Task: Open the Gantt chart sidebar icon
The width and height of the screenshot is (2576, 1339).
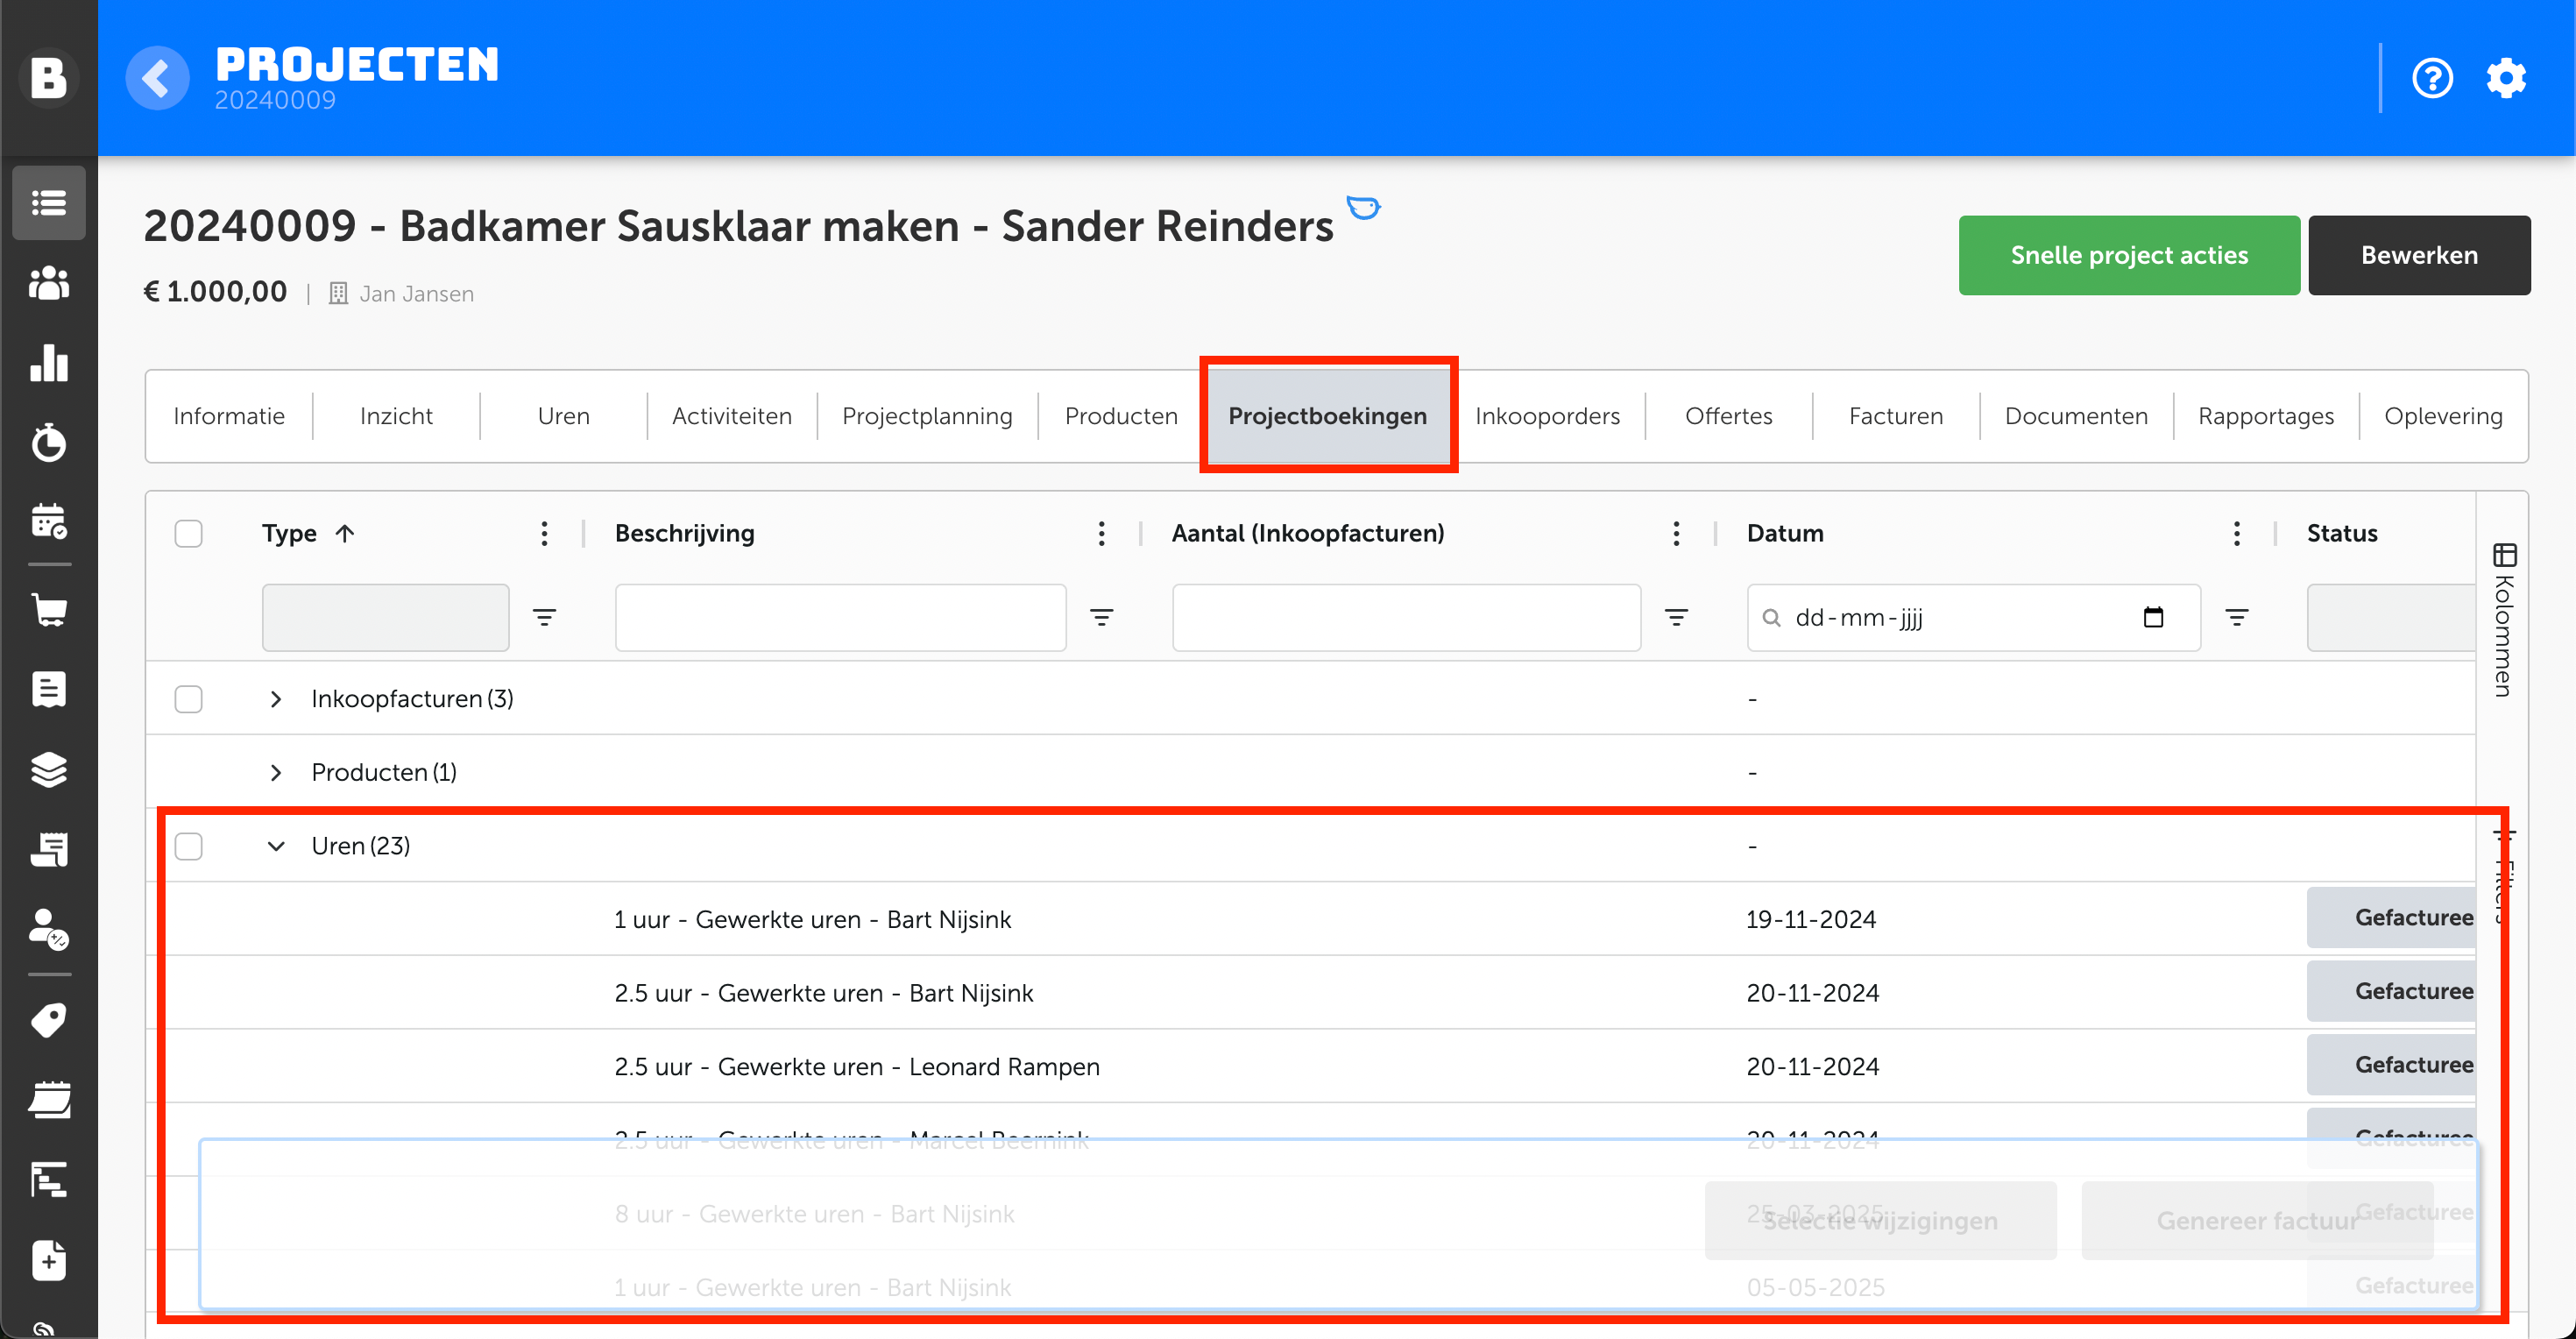Action: tap(48, 1180)
